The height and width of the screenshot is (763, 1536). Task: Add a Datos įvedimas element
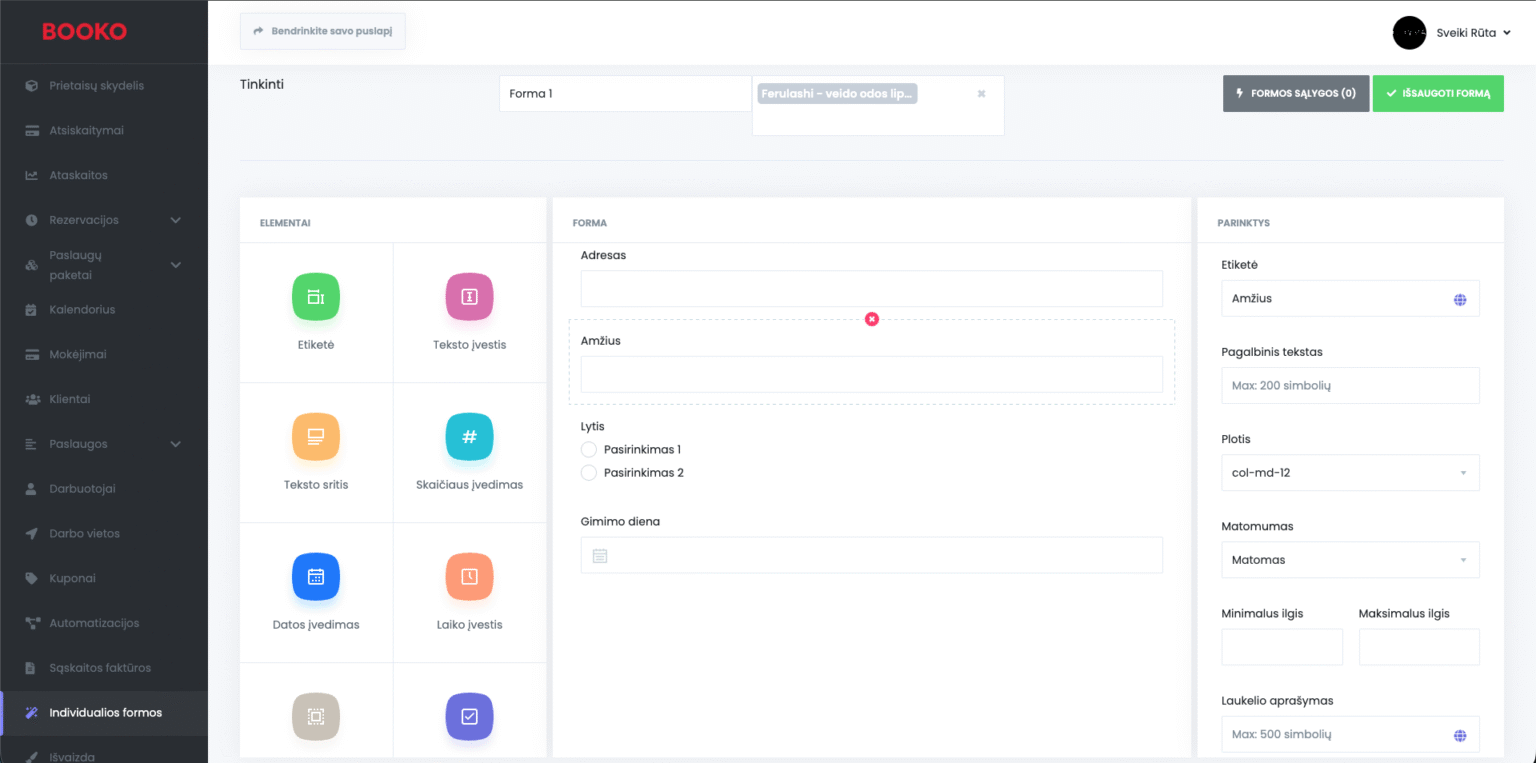click(x=316, y=577)
